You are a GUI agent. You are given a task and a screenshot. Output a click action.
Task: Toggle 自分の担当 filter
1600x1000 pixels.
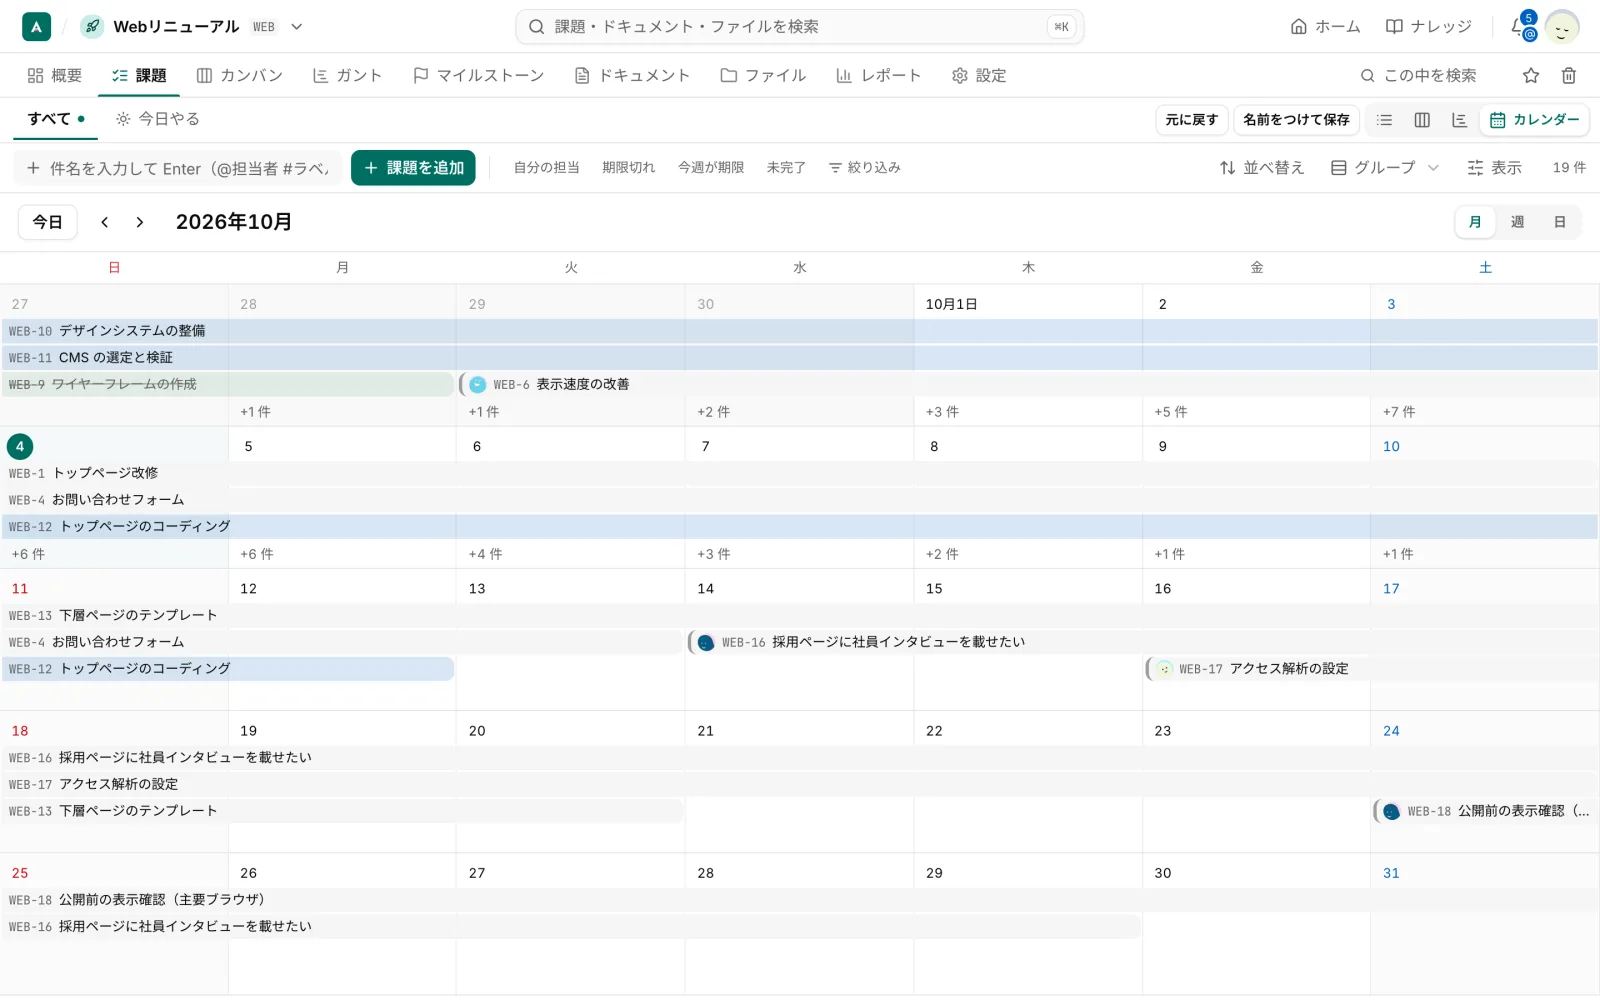point(546,168)
